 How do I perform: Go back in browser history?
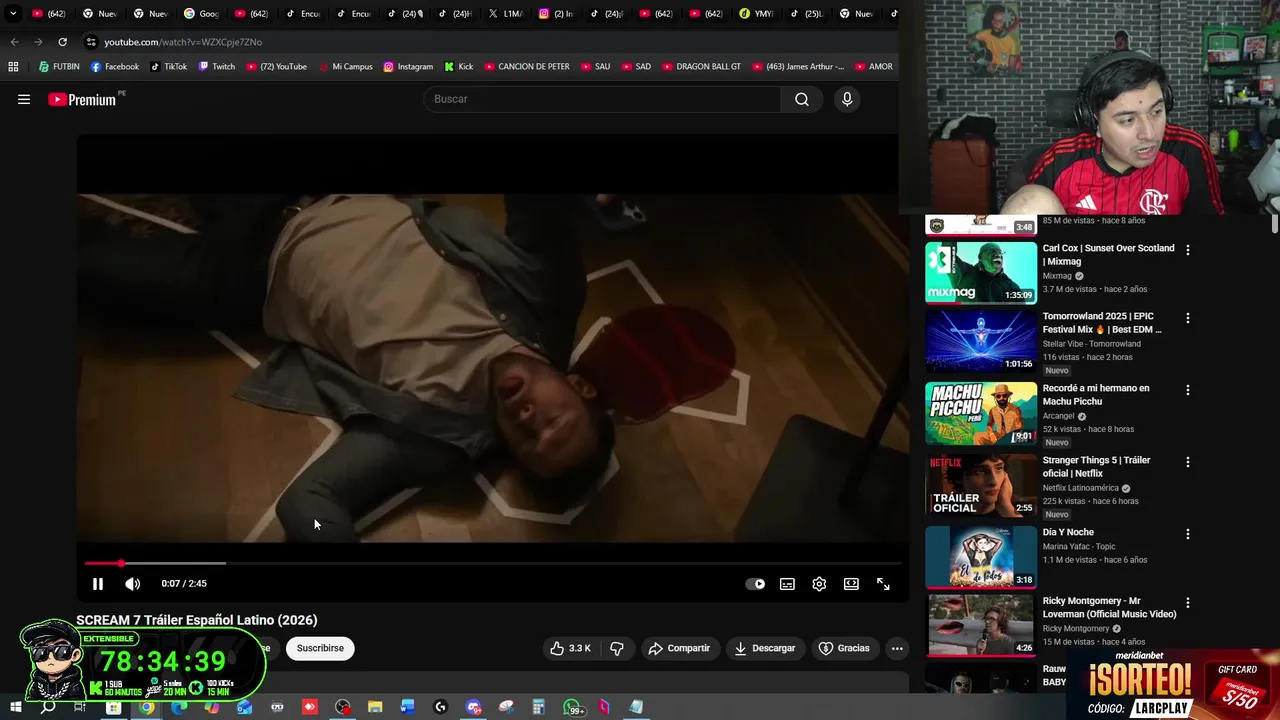pos(14,42)
